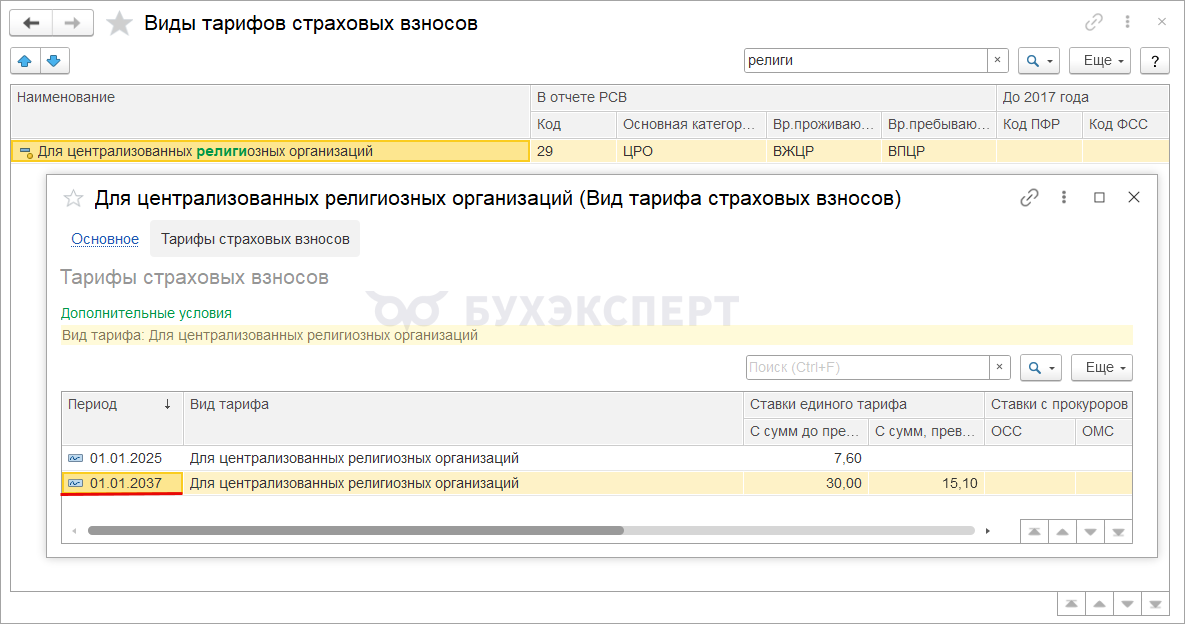1185x624 pixels.
Task: Click the 'ВЖЦР' cell
Action: (x=824, y=151)
